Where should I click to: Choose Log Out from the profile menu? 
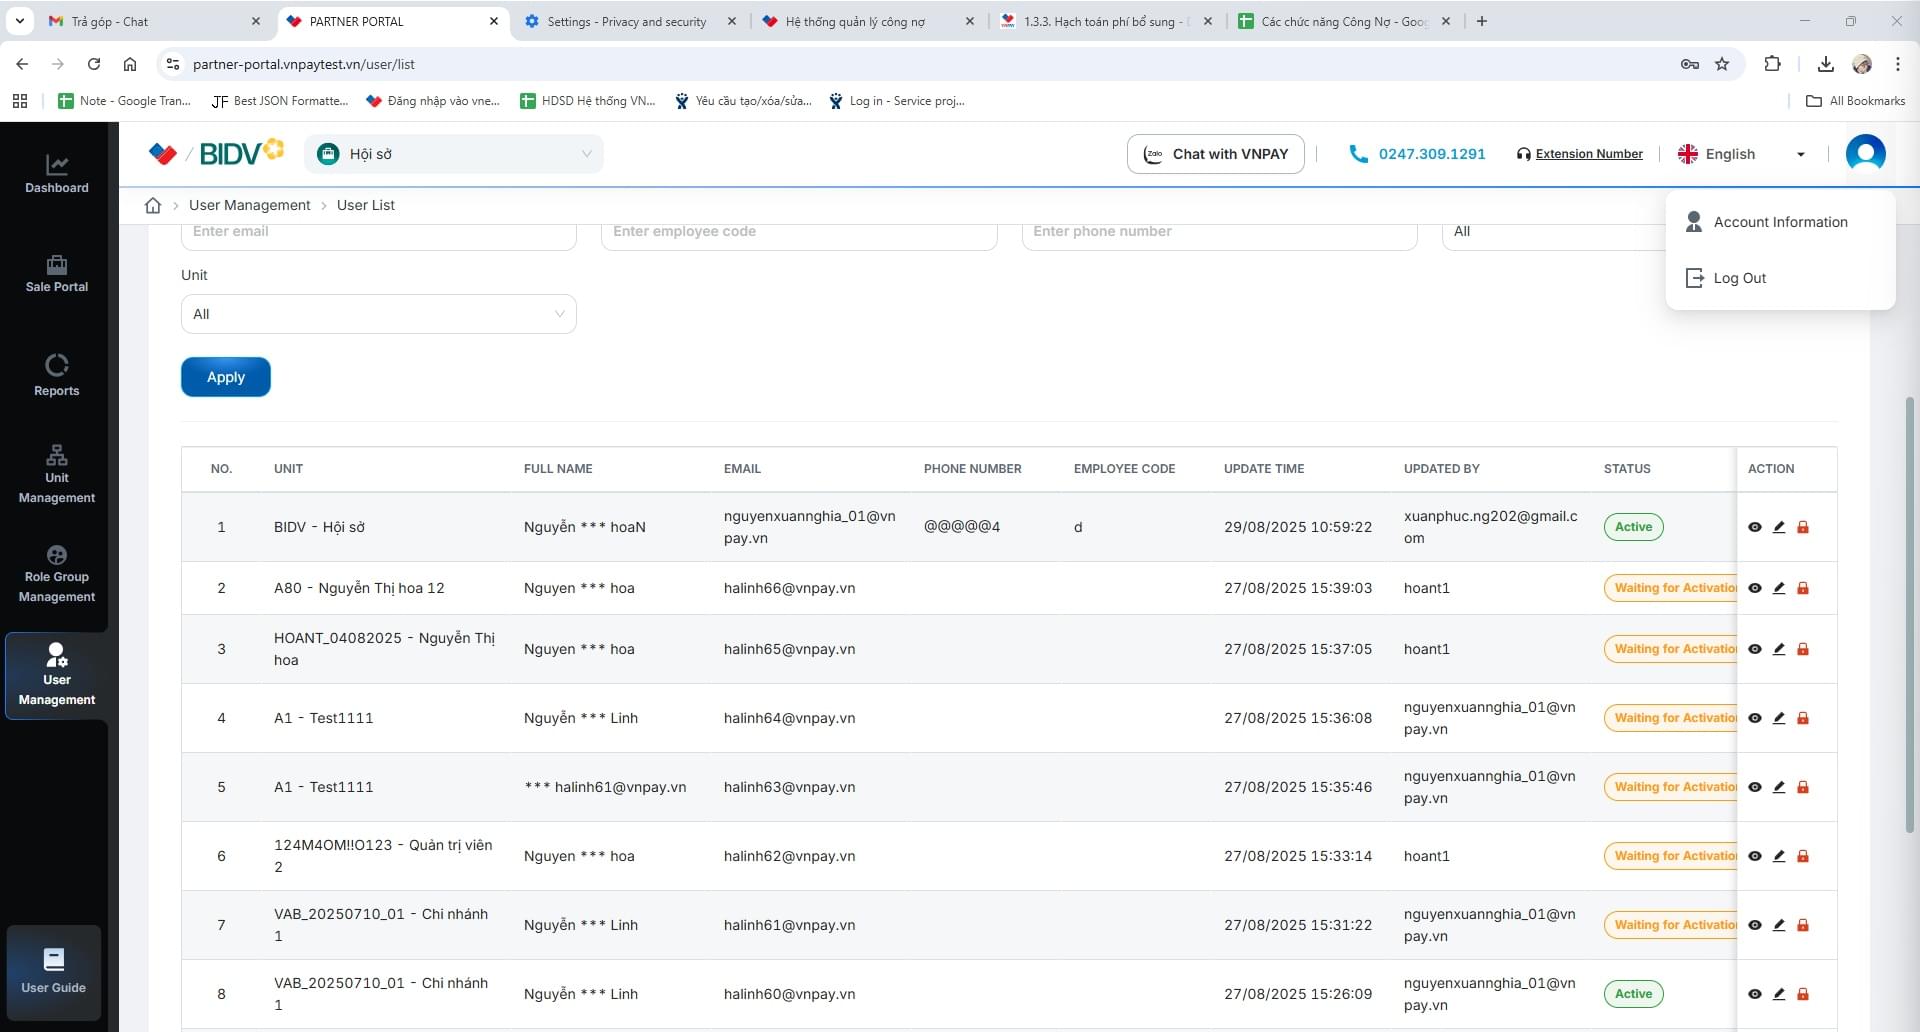tap(1739, 278)
